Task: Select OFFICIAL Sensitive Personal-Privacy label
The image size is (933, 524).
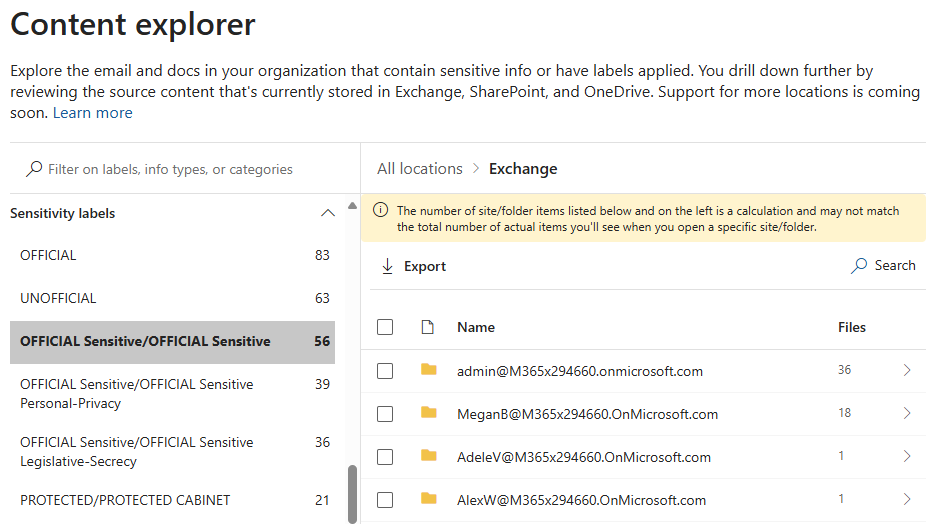Action: pos(173,394)
